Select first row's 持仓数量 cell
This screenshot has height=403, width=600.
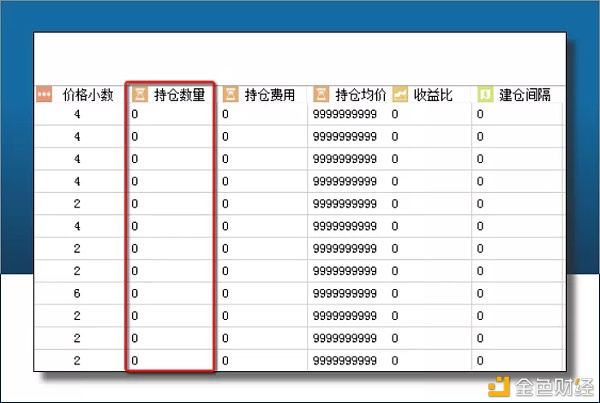170,115
